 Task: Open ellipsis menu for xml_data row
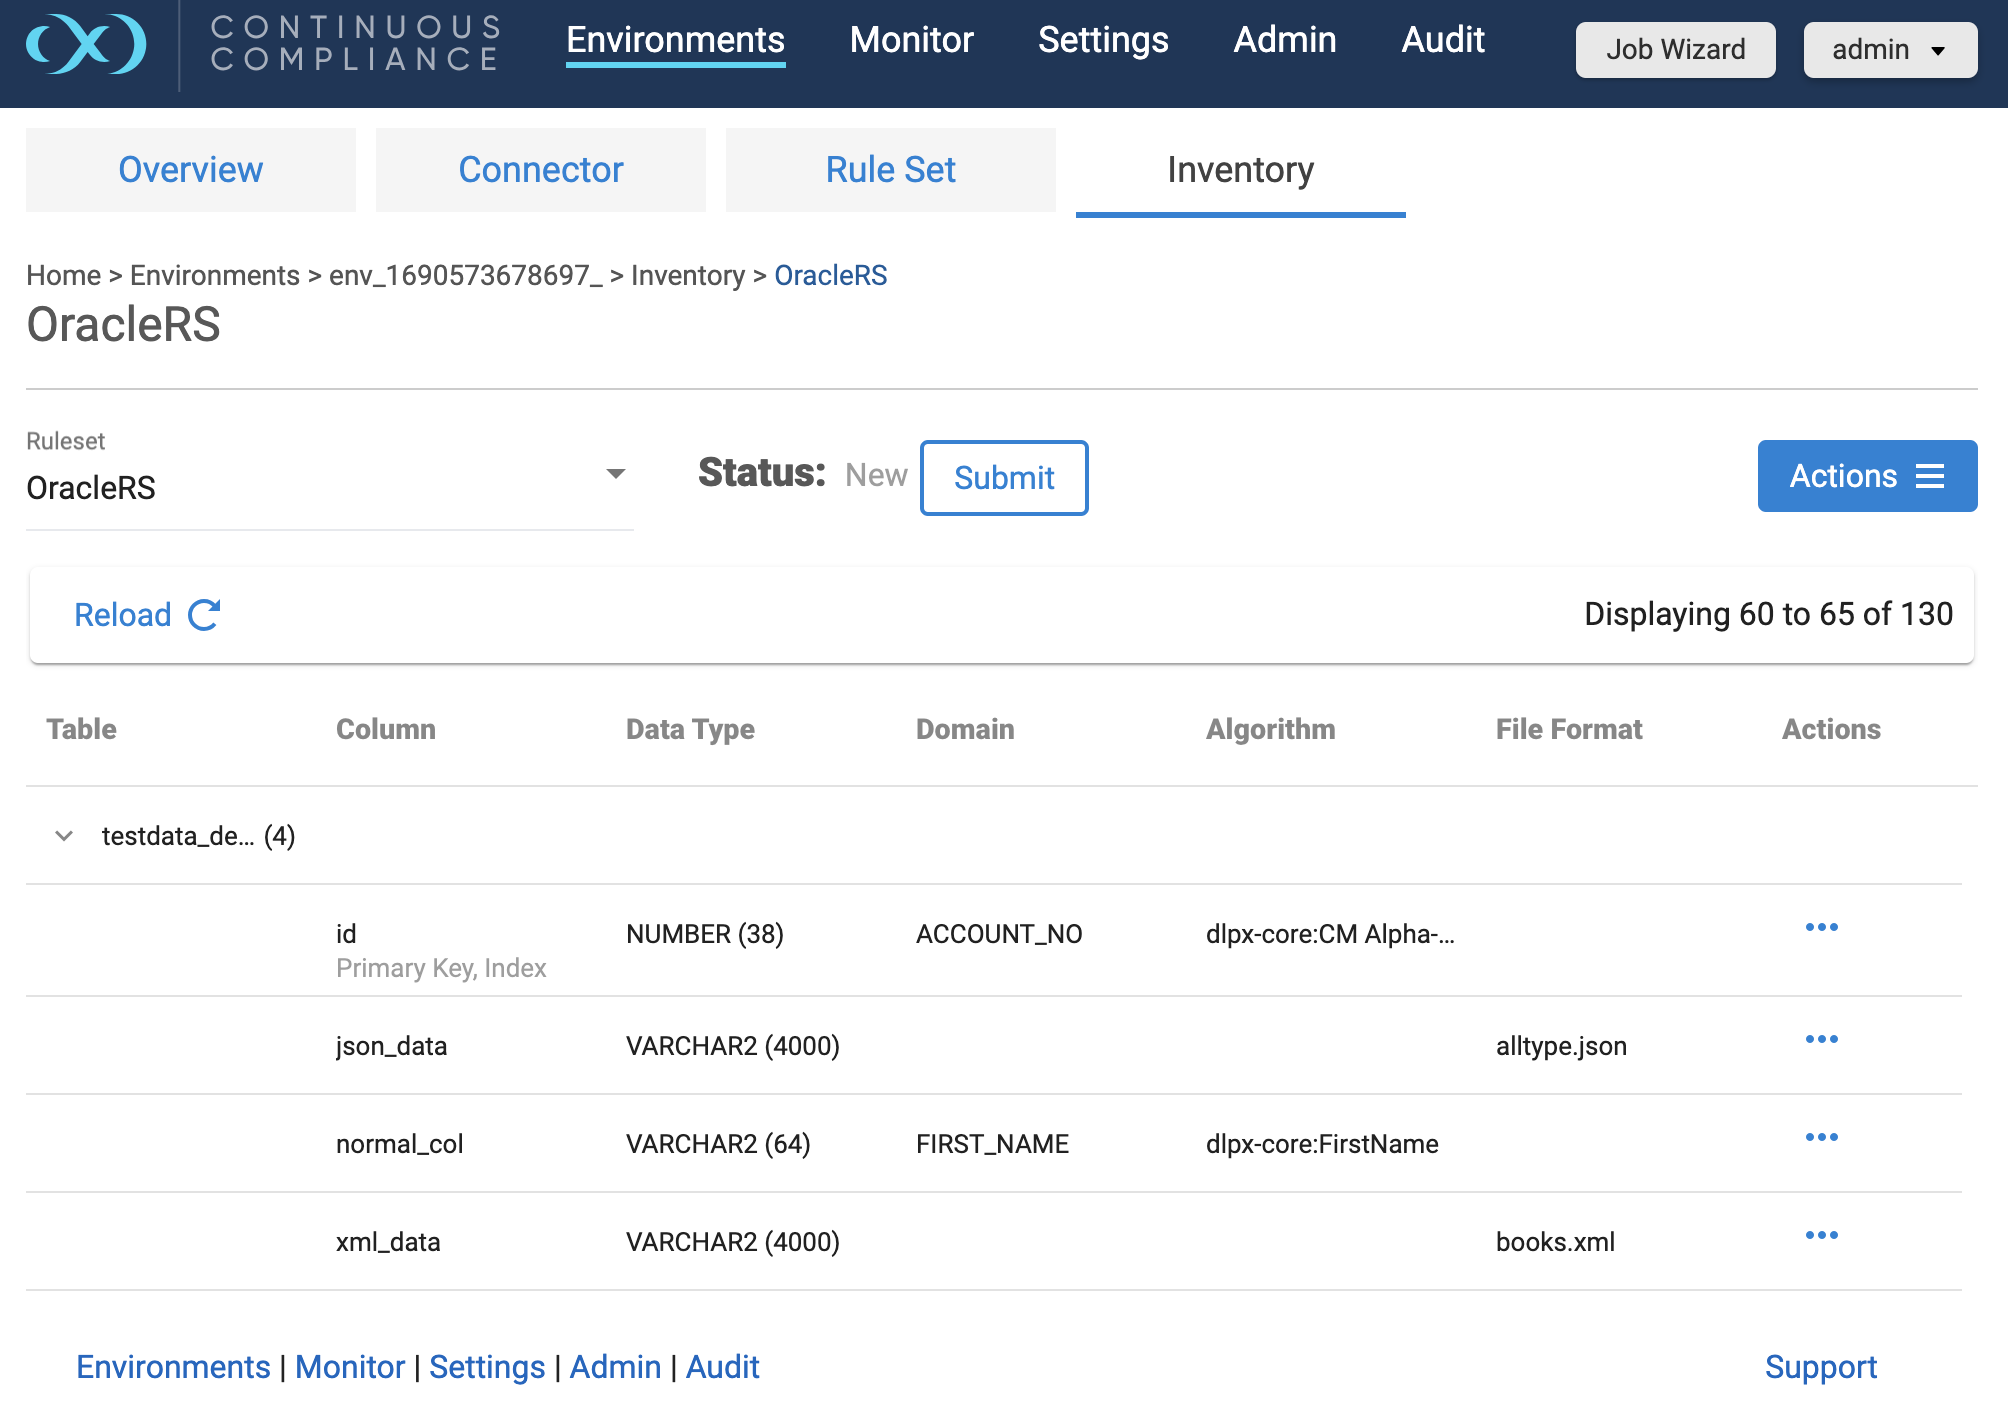coord(1821,1236)
